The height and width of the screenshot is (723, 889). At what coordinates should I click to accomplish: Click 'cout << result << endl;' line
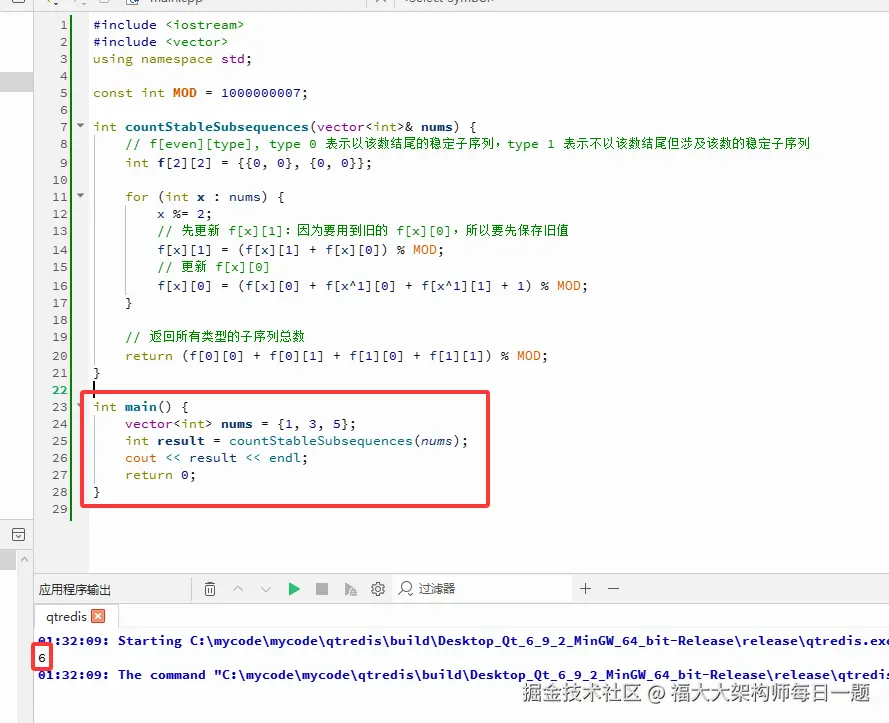216,458
